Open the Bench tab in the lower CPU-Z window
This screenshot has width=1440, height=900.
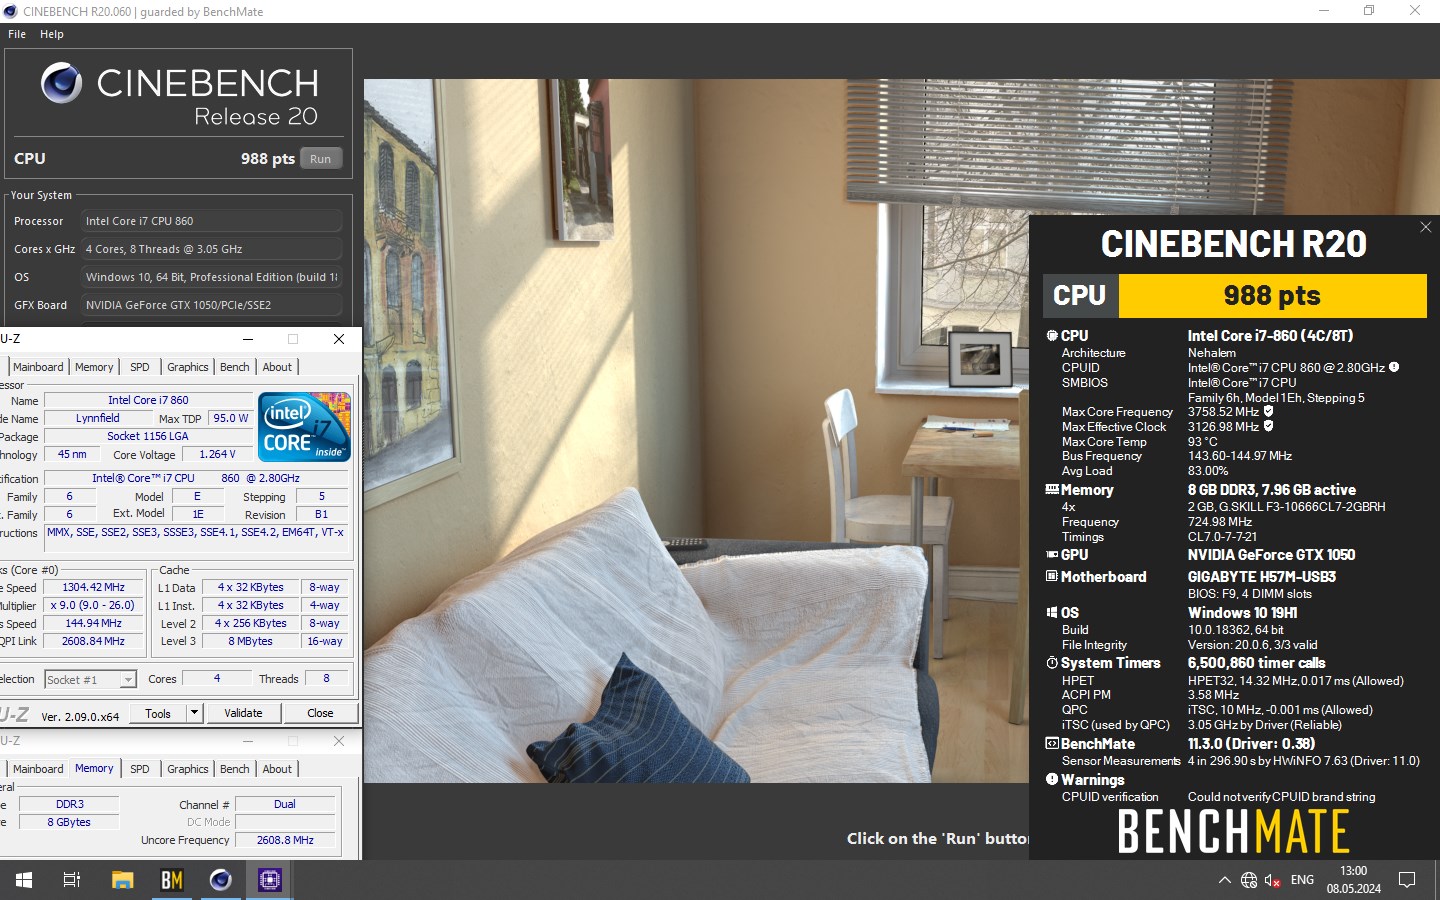pos(235,769)
